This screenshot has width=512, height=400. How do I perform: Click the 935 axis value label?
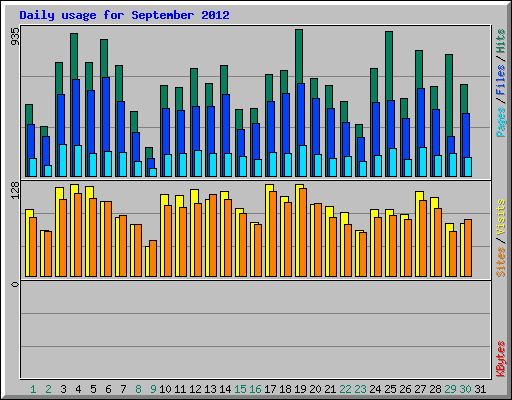pos(15,36)
